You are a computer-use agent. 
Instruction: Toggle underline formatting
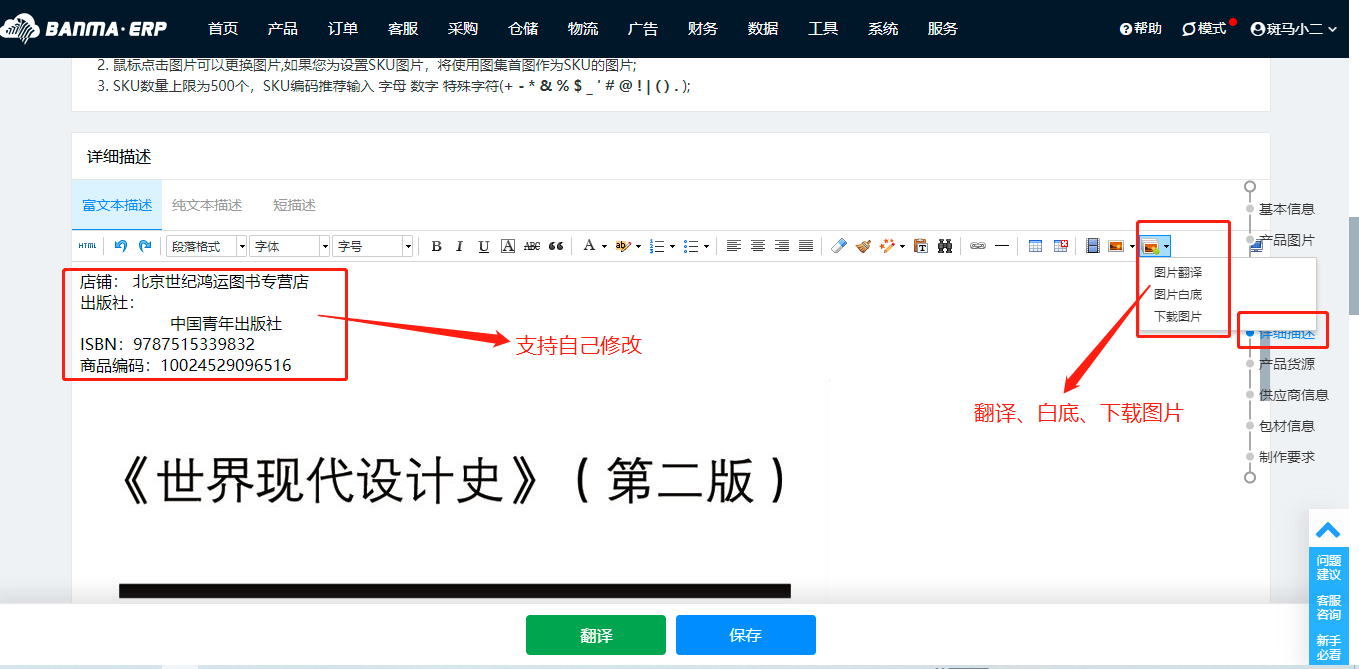point(484,246)
